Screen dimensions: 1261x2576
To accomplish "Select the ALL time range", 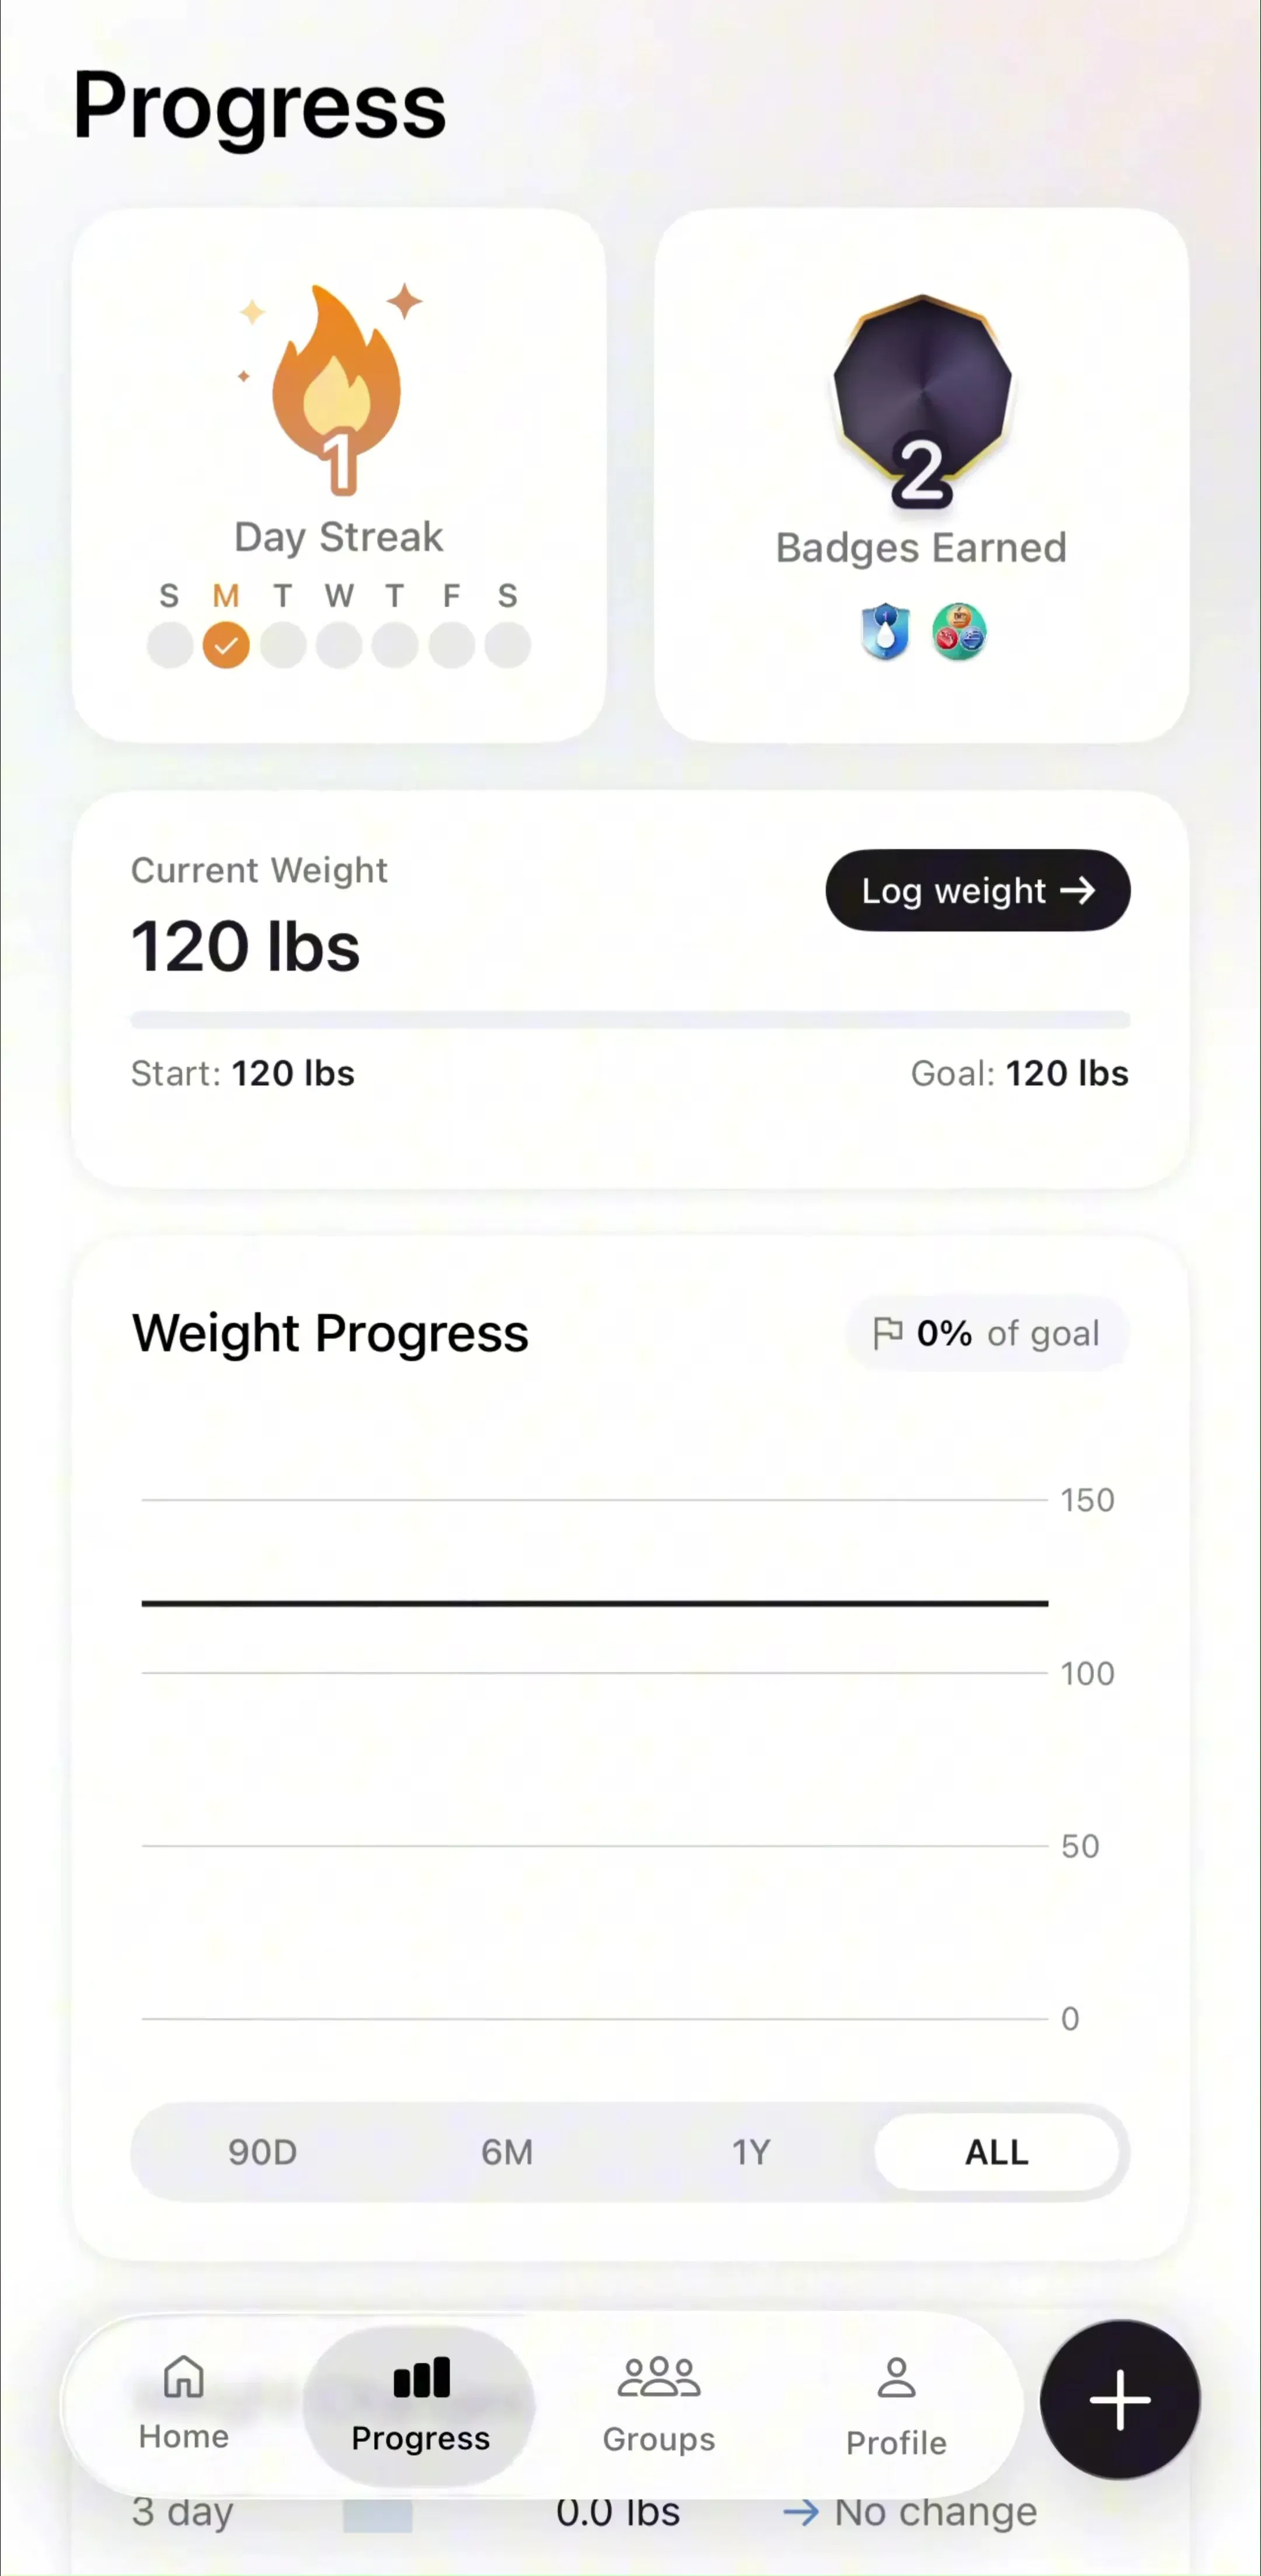I will 997,2152.
